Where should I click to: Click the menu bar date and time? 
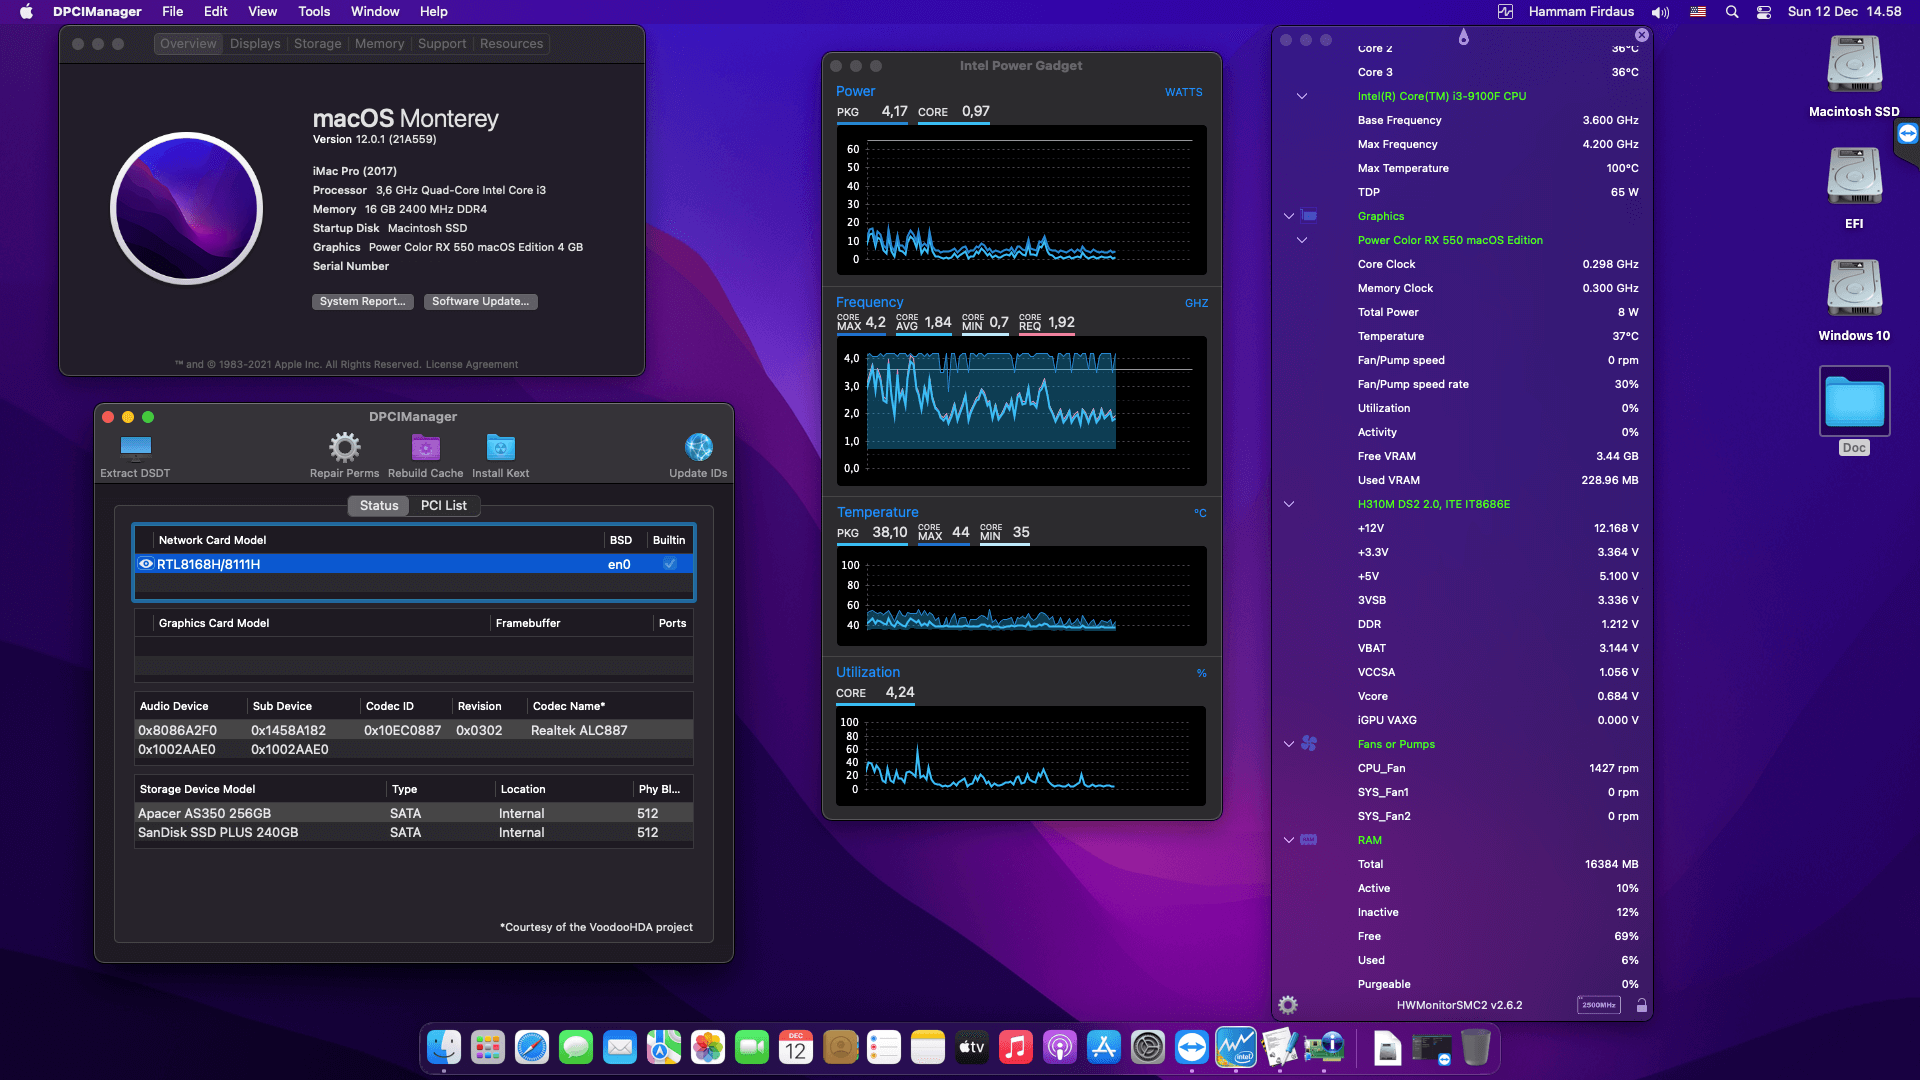click(1844, 12)
